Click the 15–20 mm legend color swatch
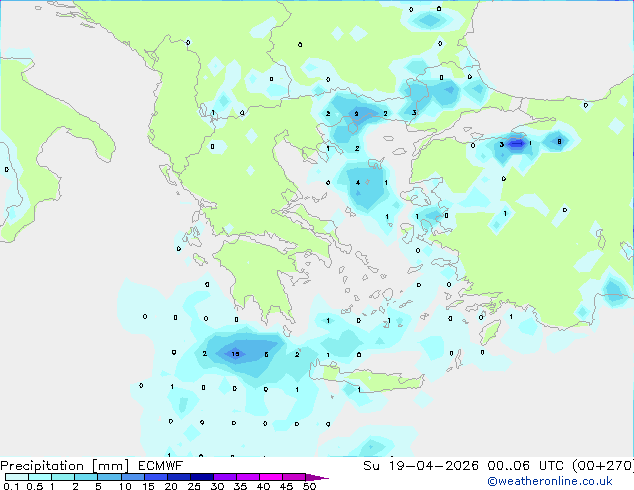This screenshot has width=634, height=490. 155,477
